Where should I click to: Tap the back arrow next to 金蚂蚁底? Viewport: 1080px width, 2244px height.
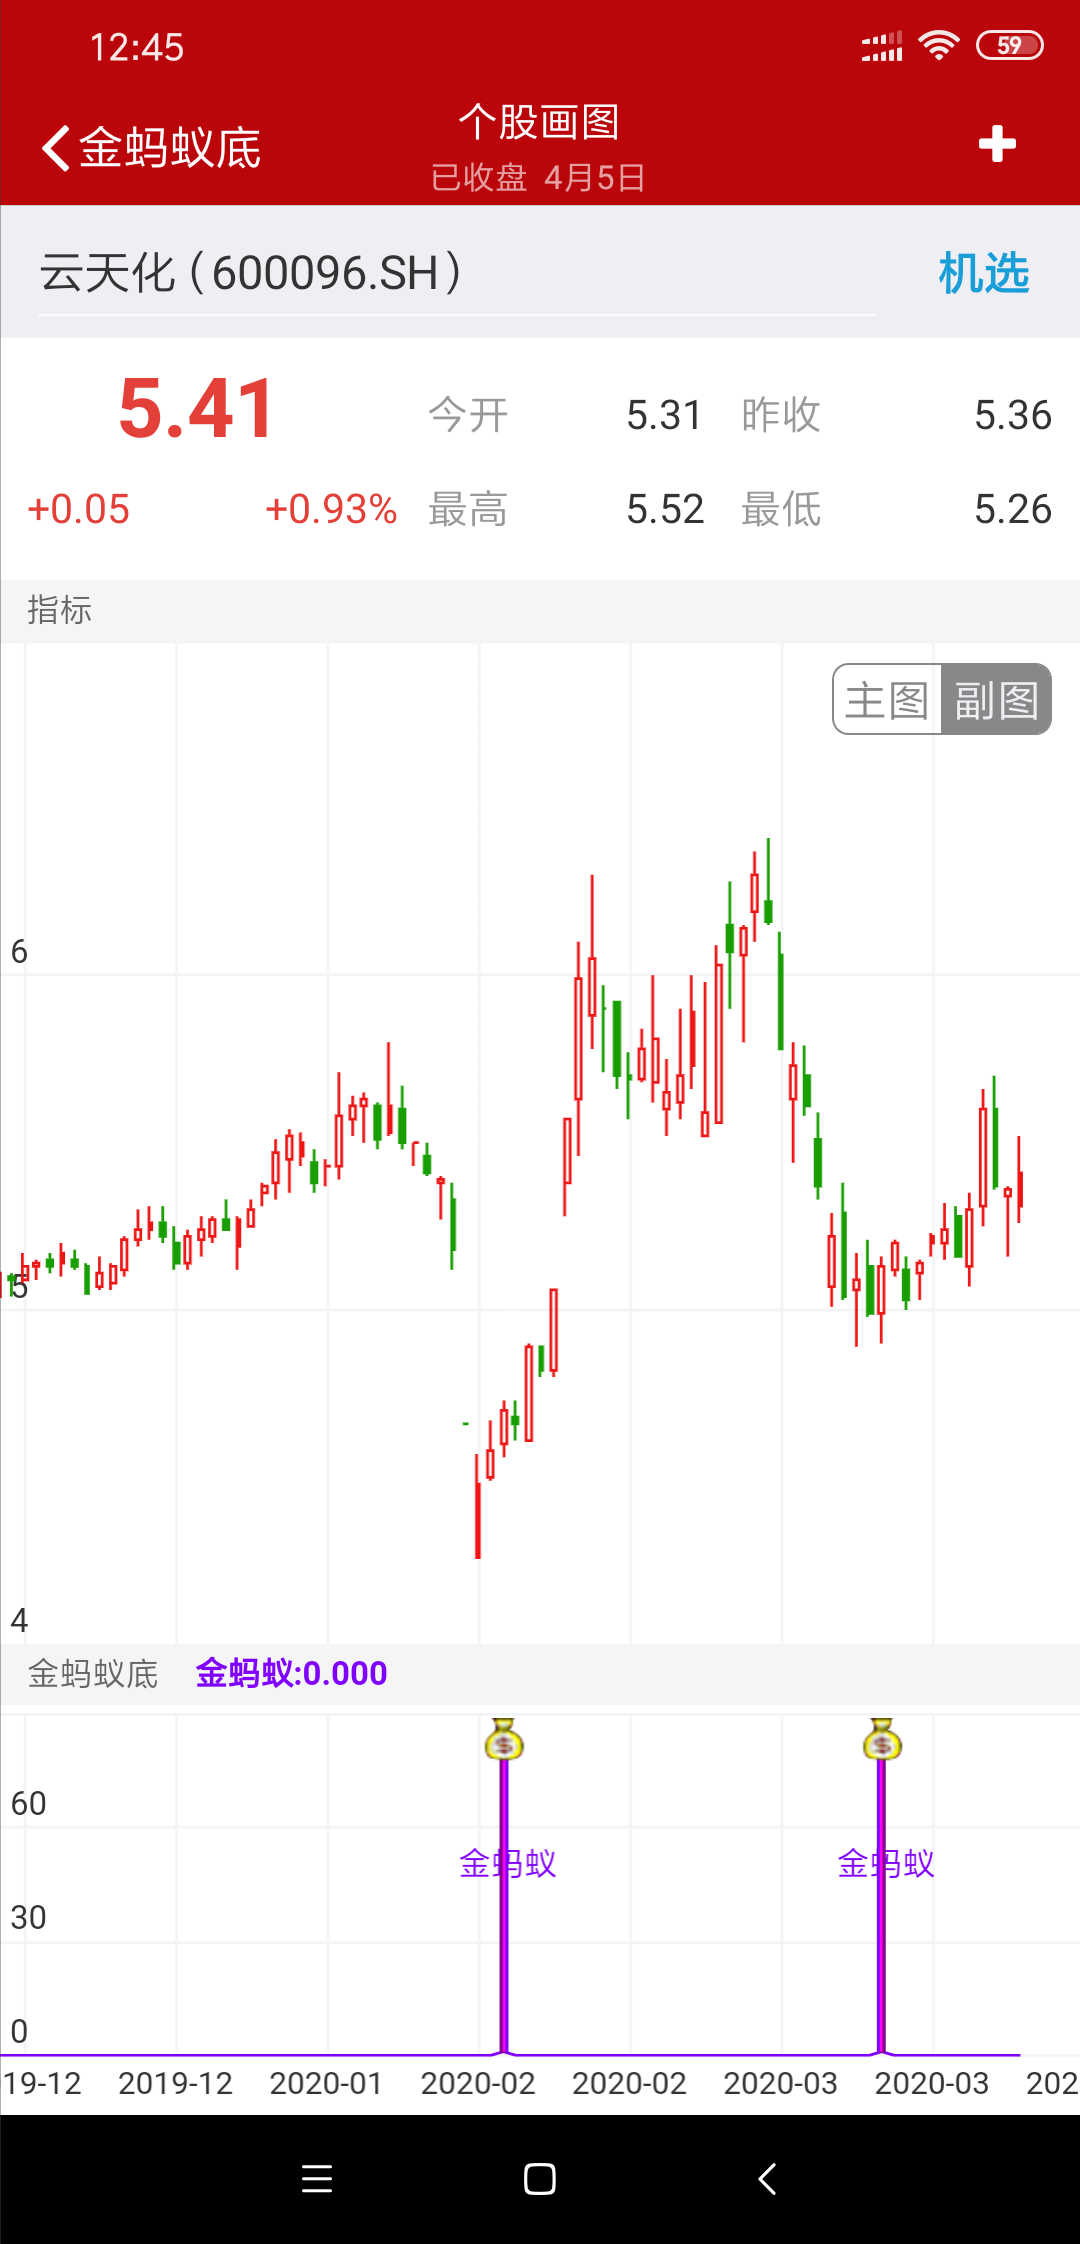coord(57,148)
